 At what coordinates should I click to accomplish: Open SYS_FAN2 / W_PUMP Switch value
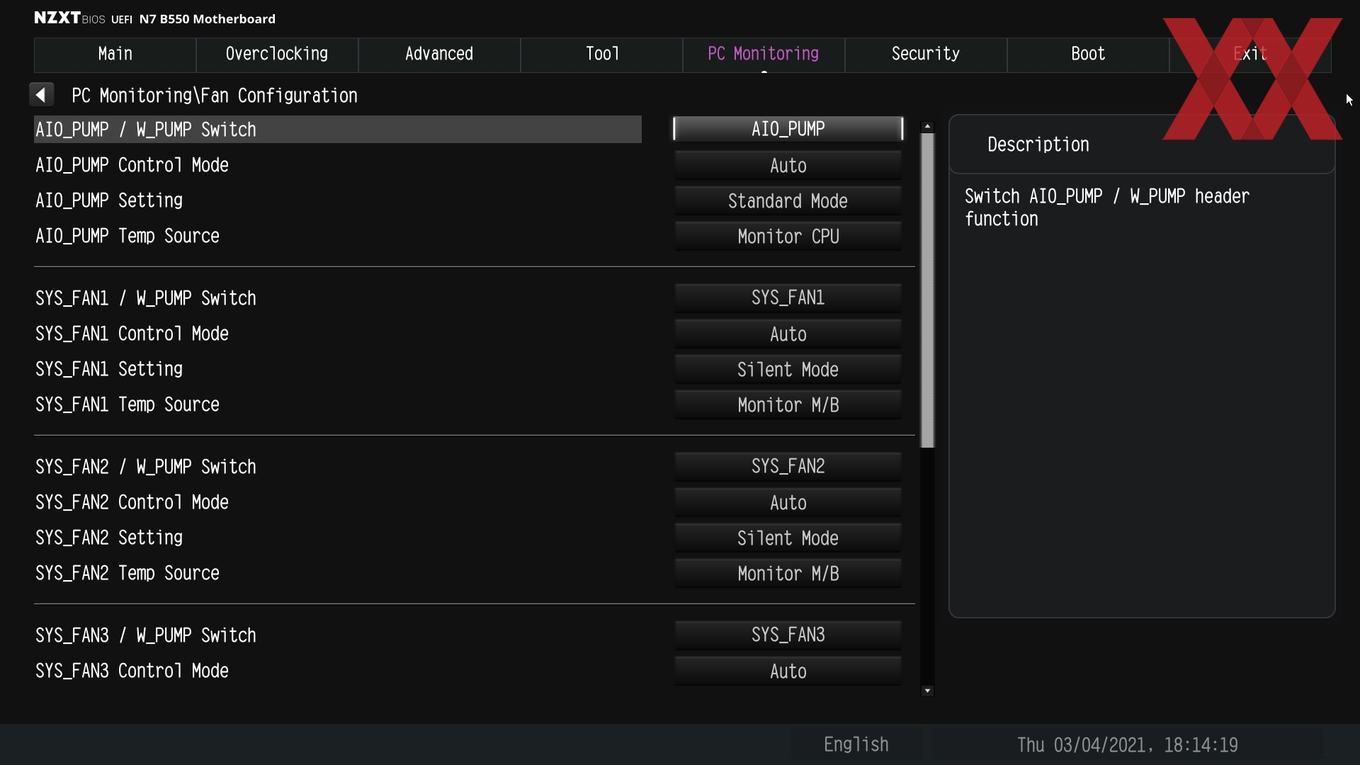[788, 466]
